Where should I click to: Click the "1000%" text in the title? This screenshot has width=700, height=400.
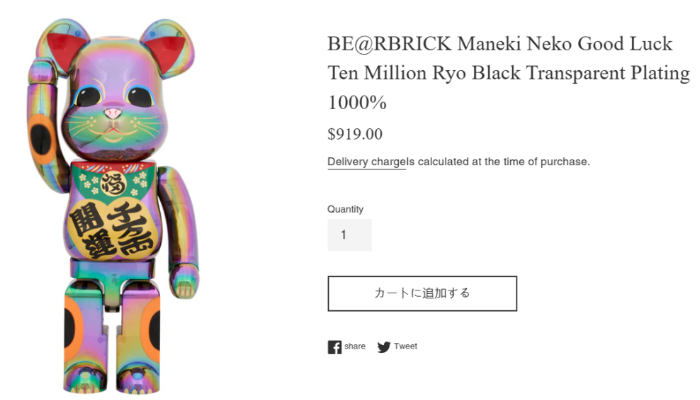pos(357,103)
